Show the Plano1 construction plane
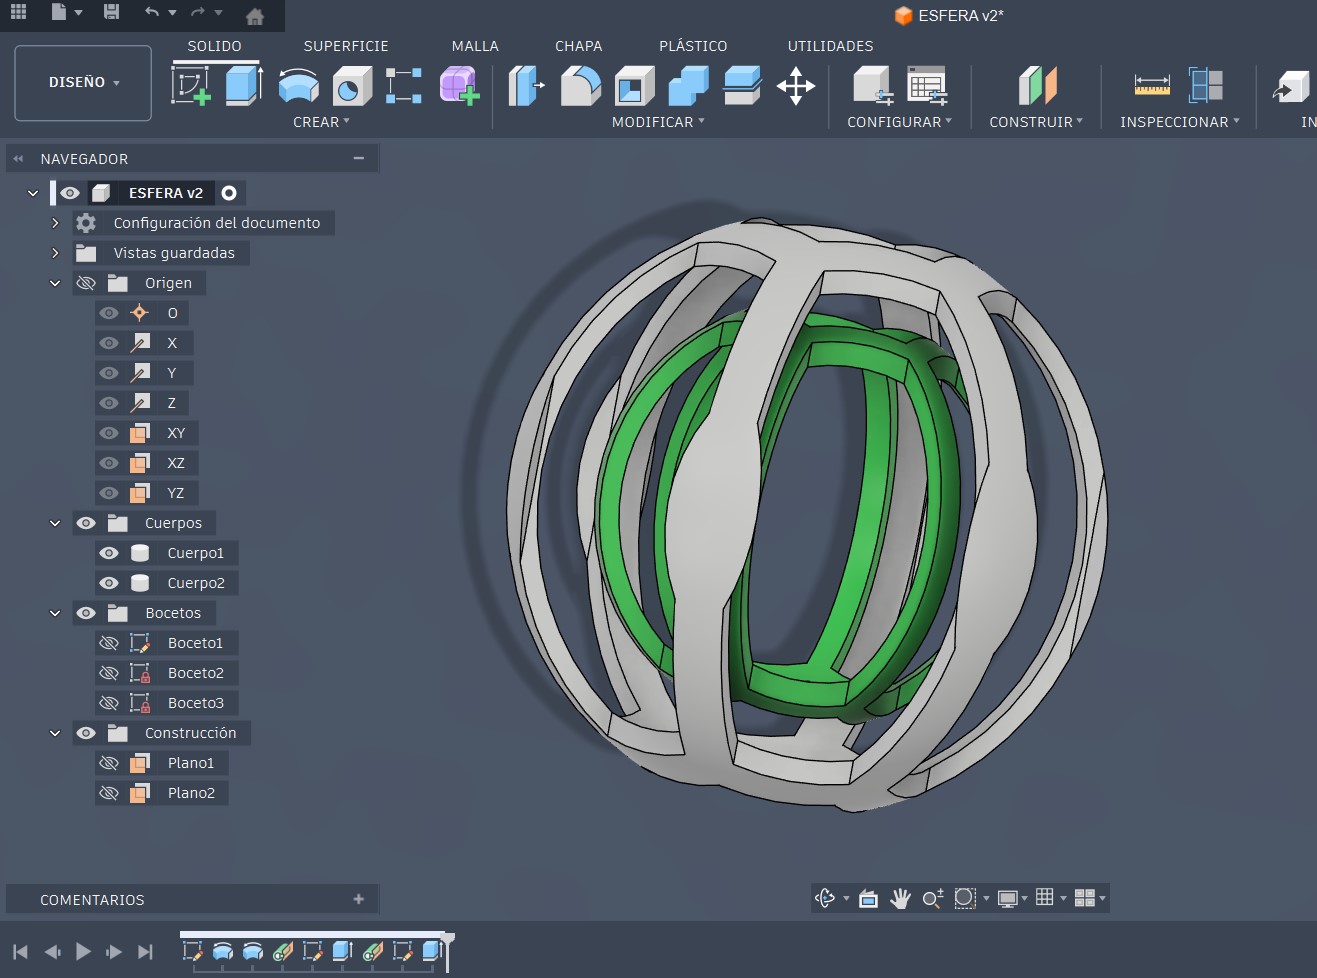The image size is (1317, 978). 109,763
